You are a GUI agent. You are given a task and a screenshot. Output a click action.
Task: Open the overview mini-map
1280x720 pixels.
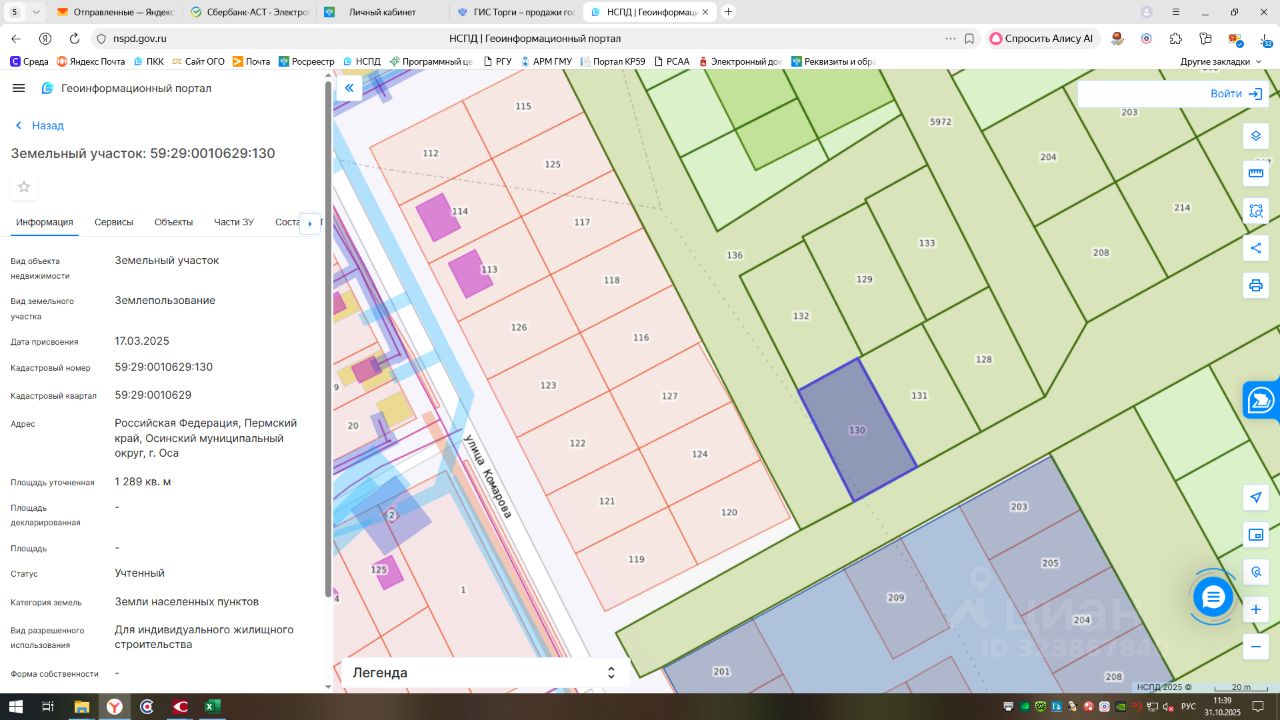click(1256, 535)
